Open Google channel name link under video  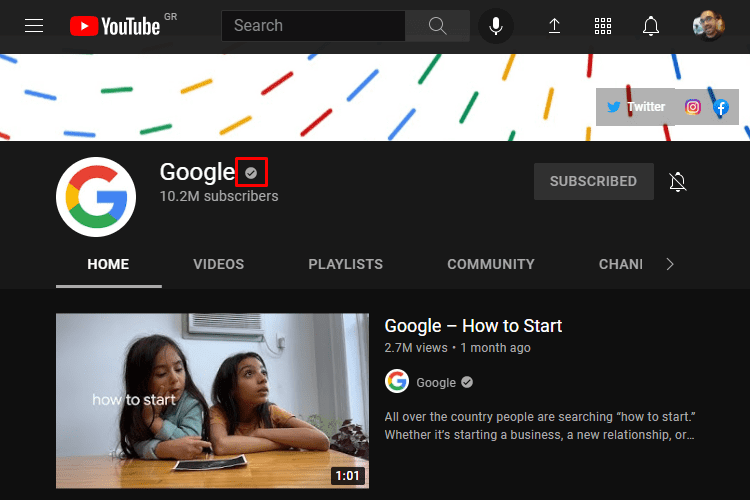[436, 382]
